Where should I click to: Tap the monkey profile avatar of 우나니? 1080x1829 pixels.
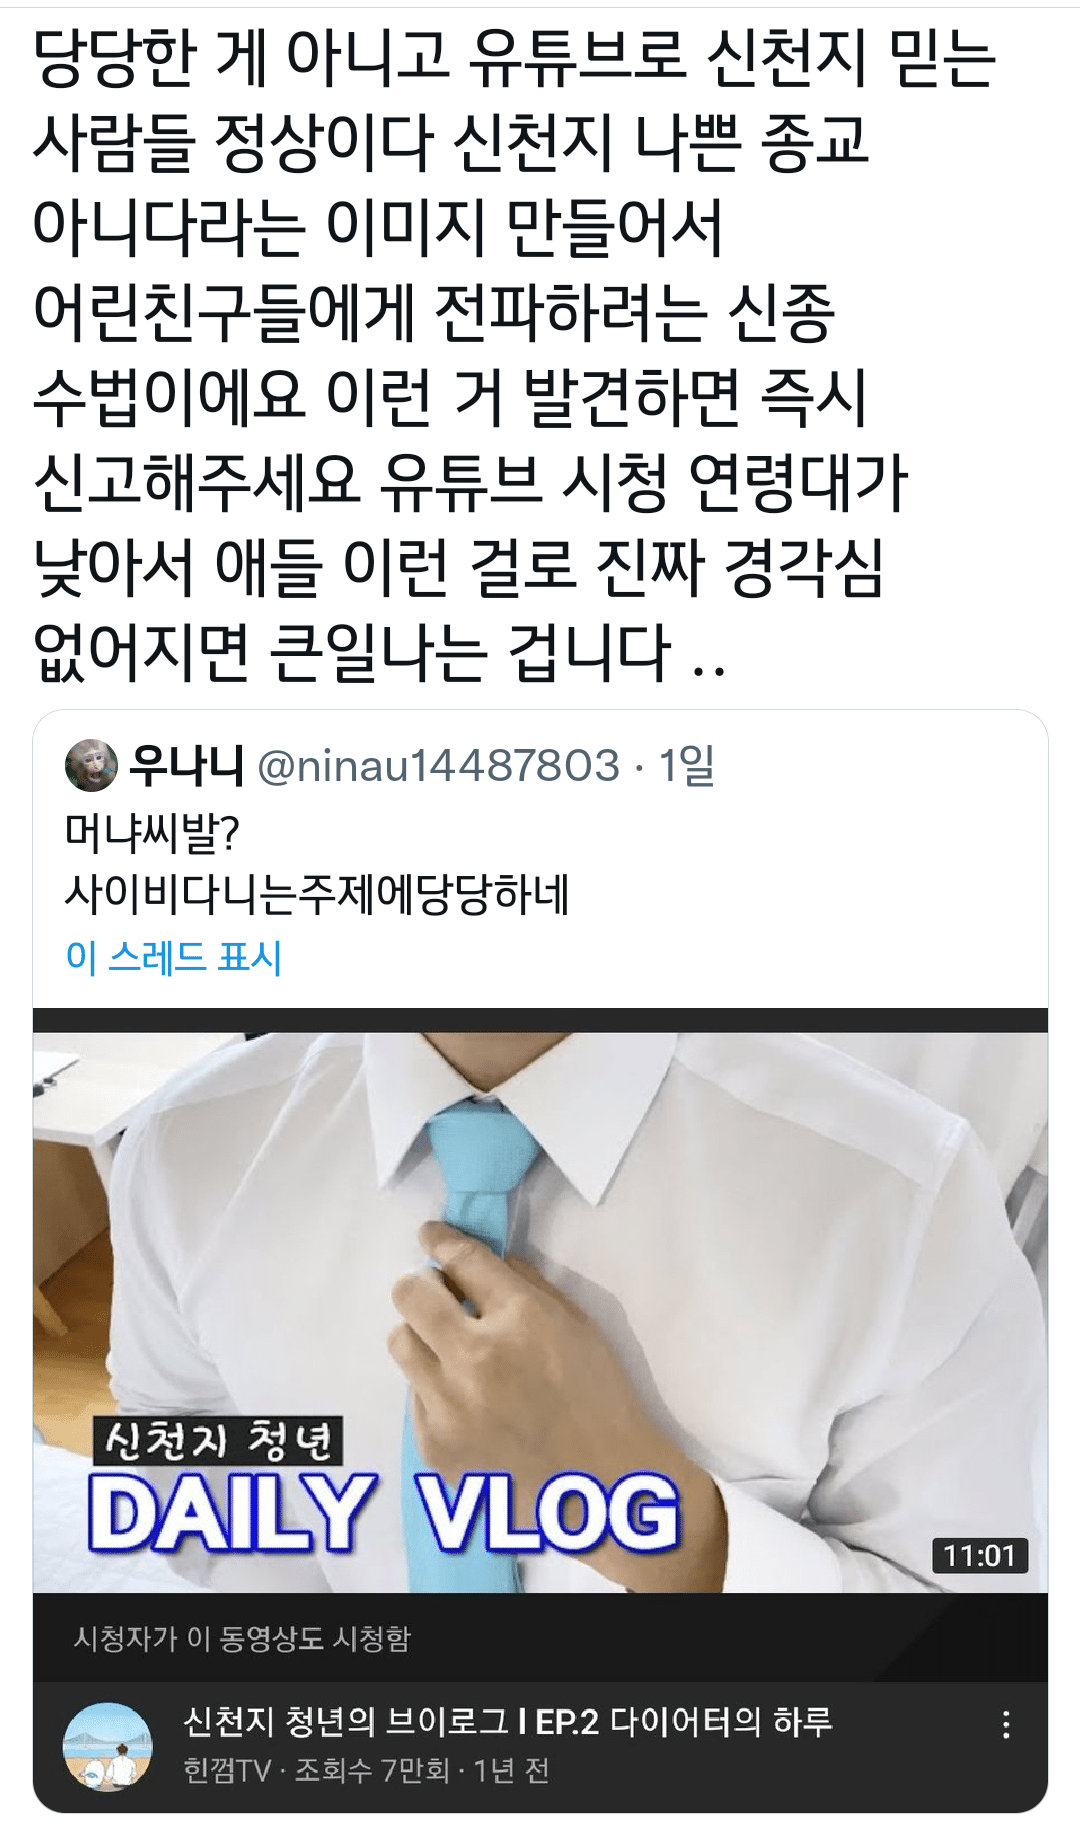click(x=91, y=766)
